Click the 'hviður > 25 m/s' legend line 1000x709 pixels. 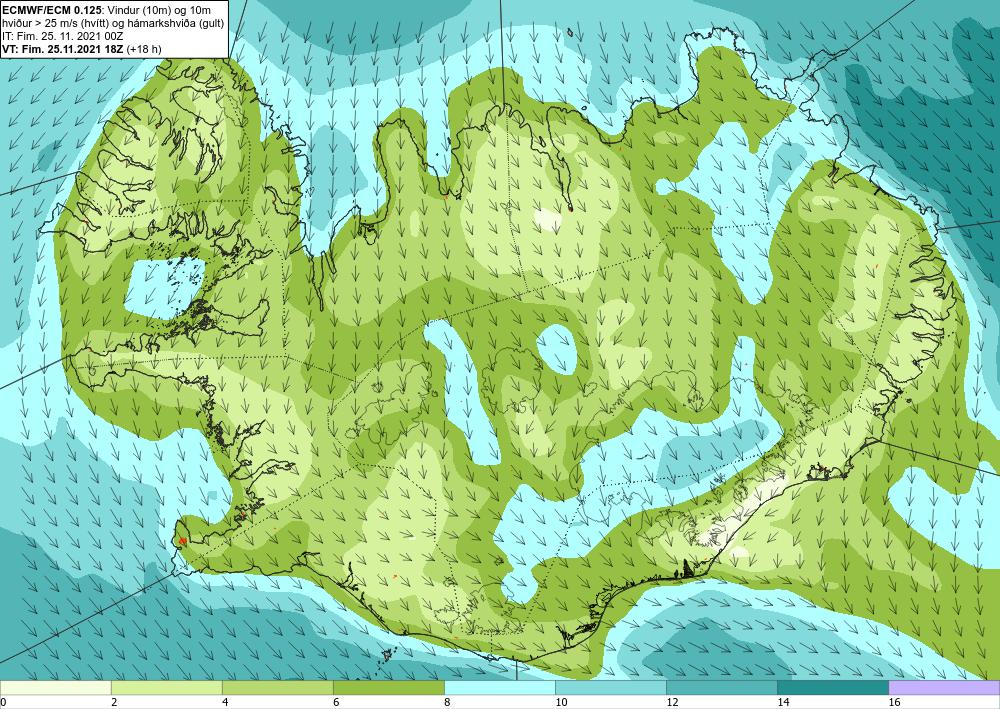click(x=112, y=24)
